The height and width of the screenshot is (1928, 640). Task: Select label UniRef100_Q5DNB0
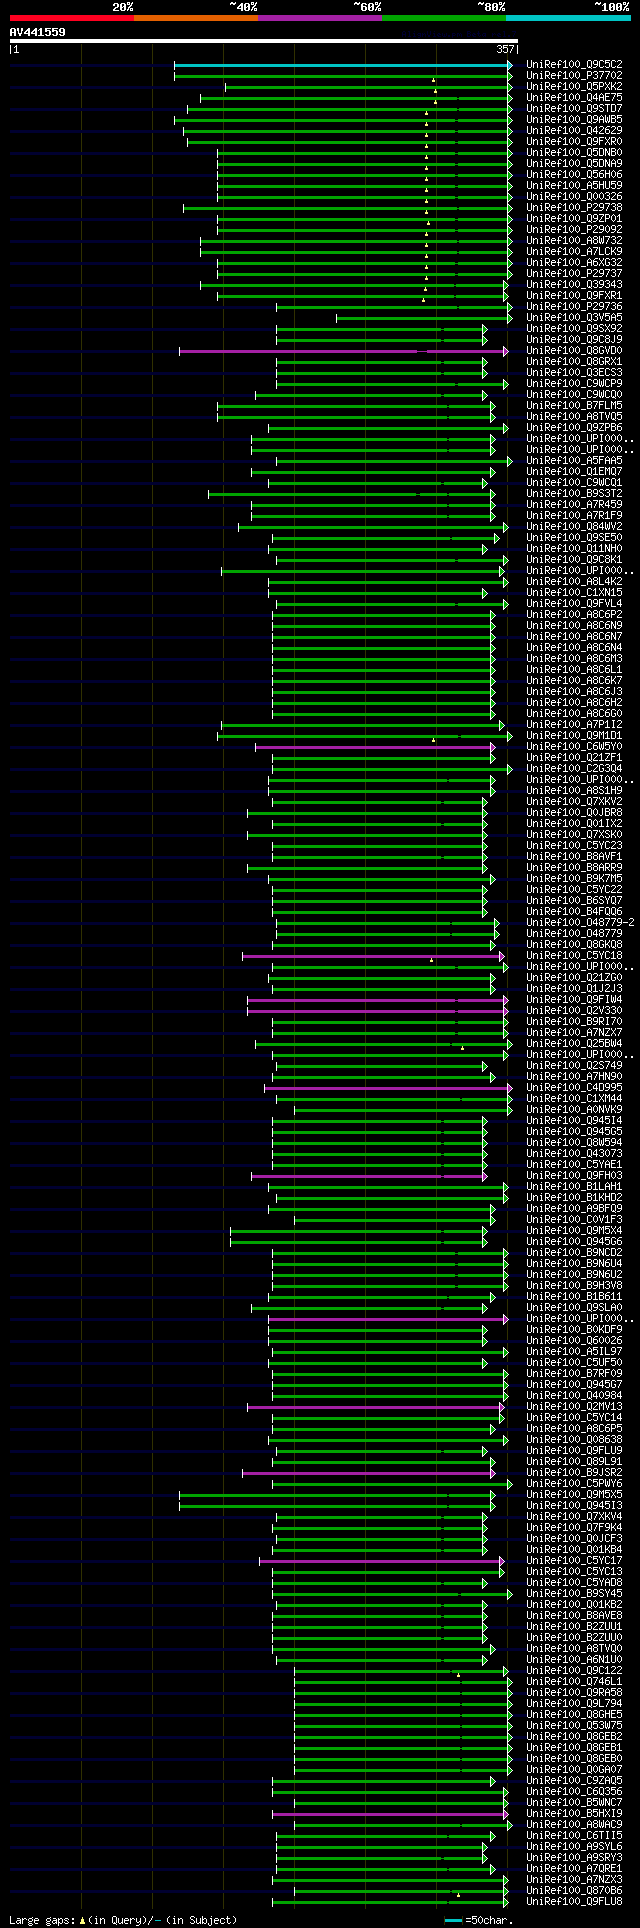(x=574, y=153)
